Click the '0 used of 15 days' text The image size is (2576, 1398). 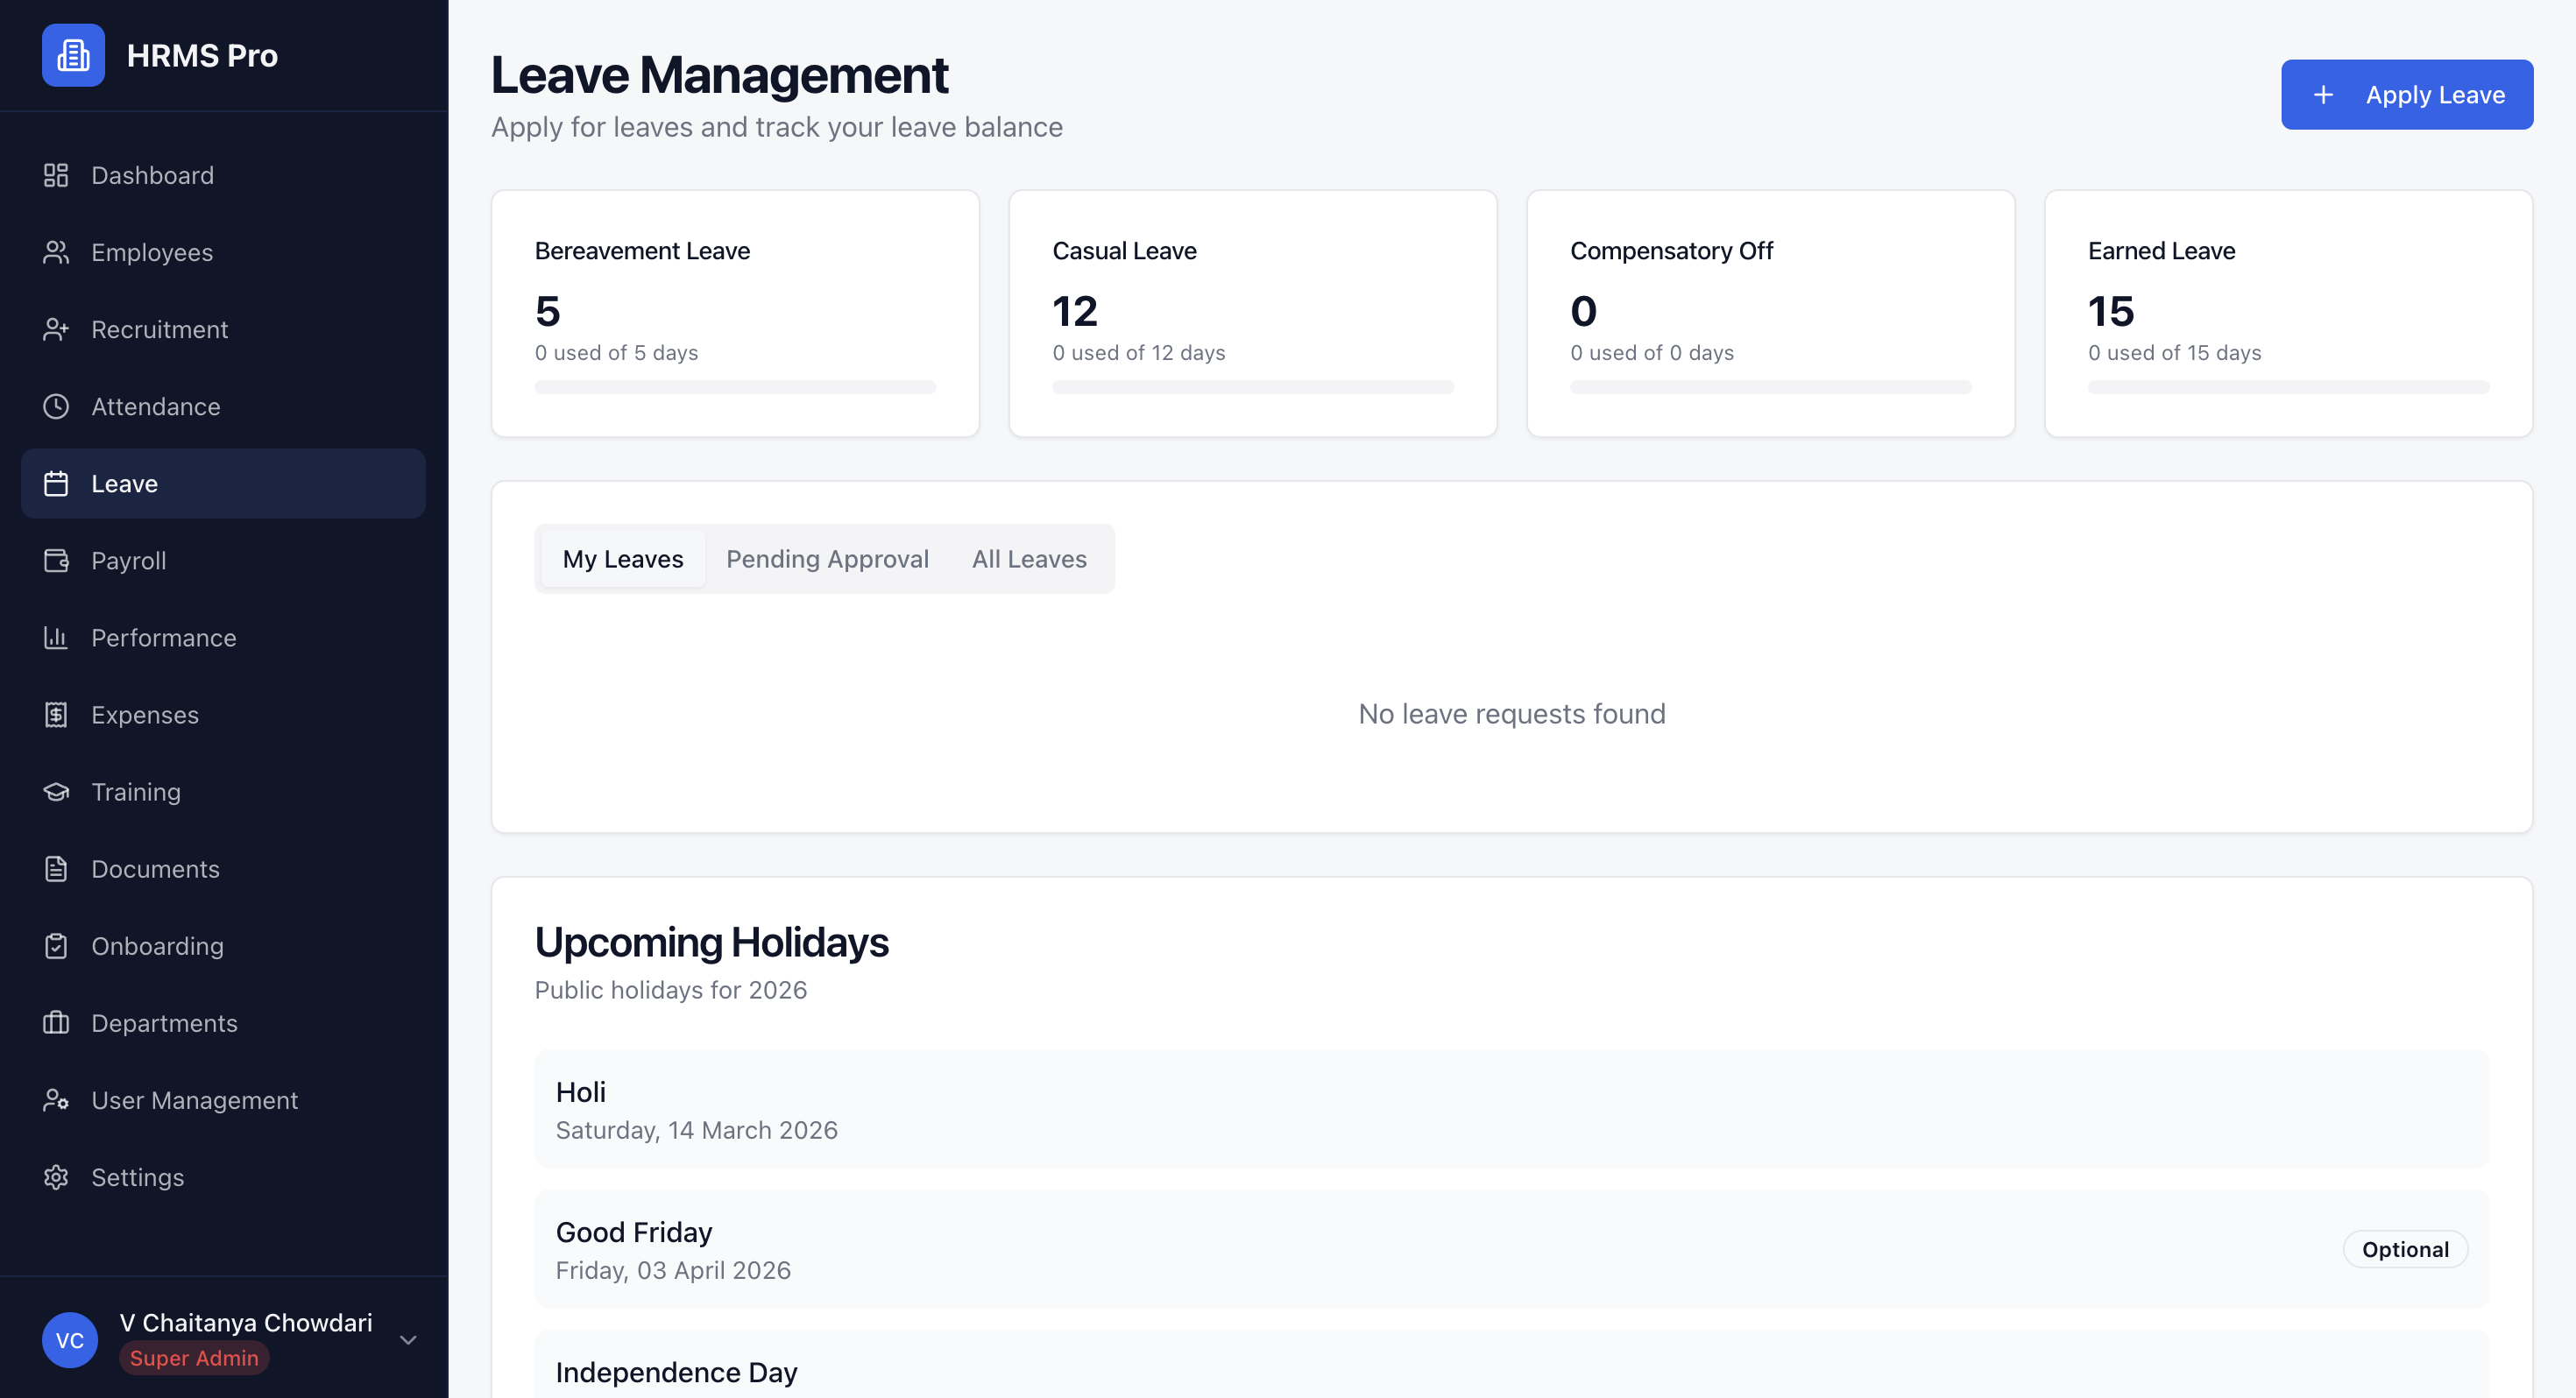point(2175,352)
